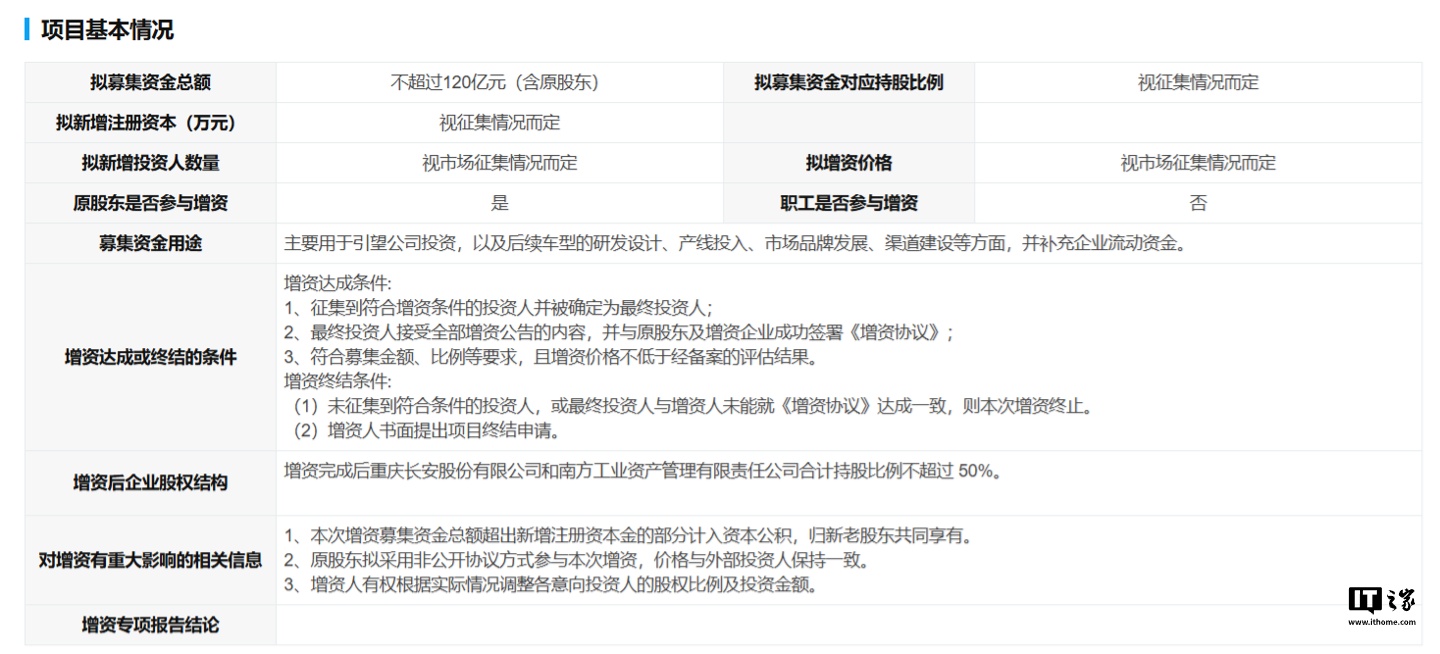Select the label '募集资金用途'
The width and height of the screenshot is (1440, 654).
click(150, 243)
